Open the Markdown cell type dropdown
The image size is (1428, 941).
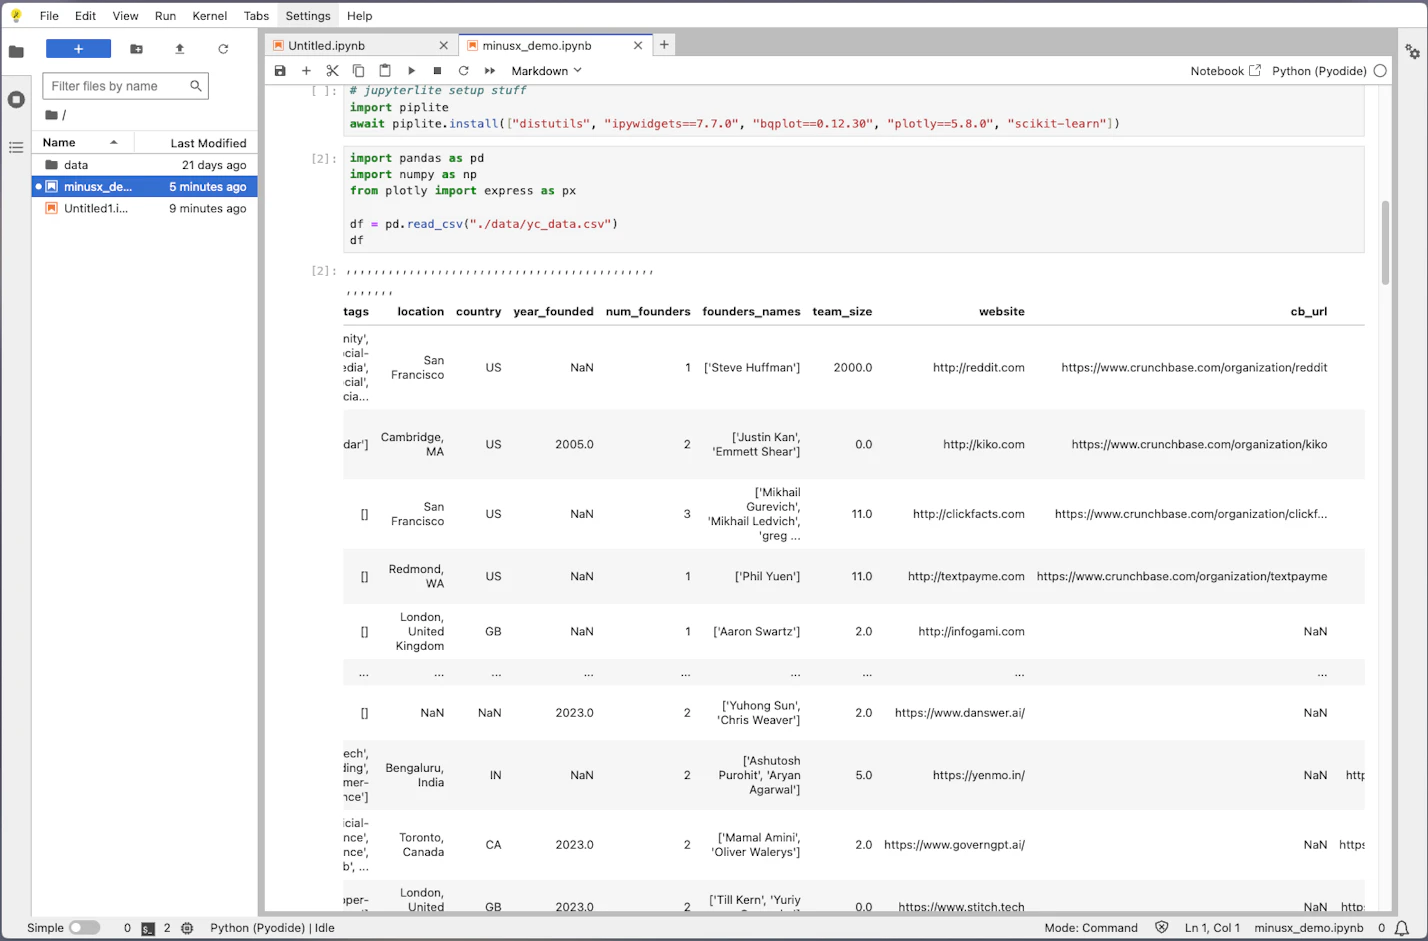pyautogui.click(x=546, y=71)
